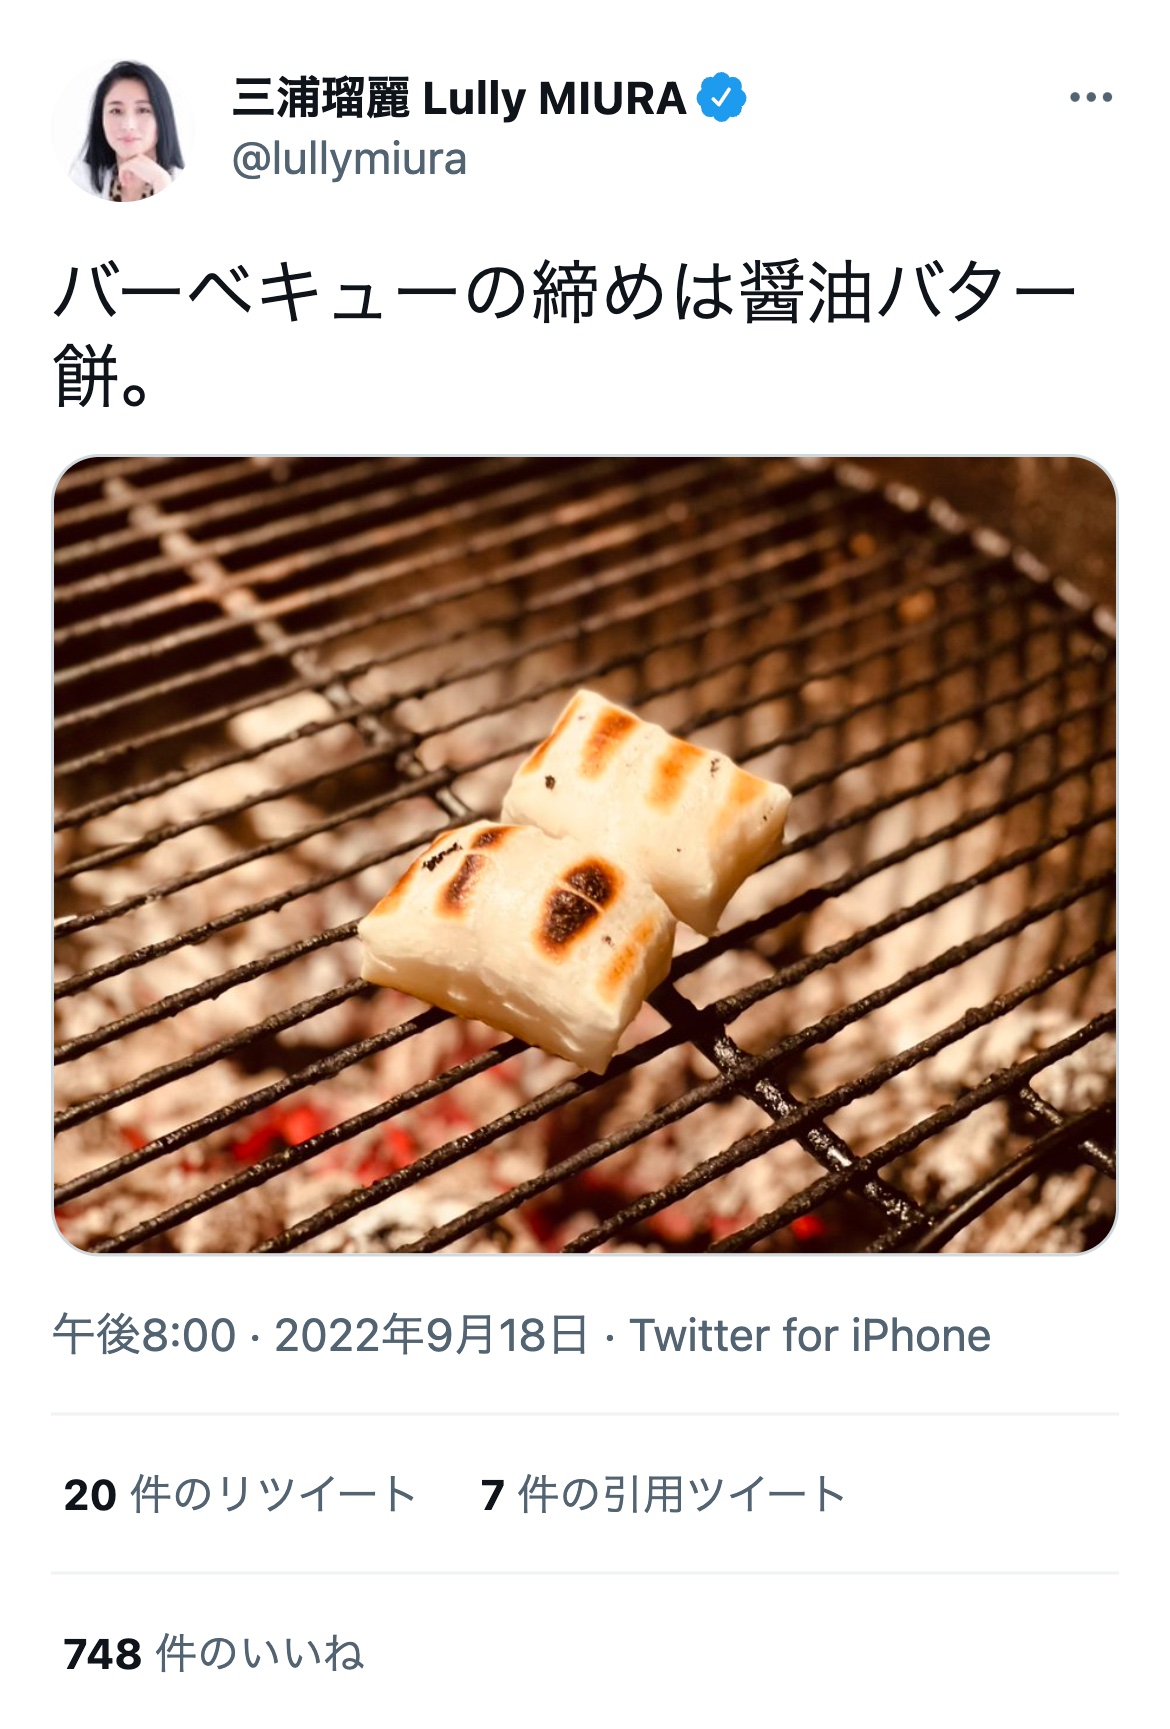Click the Lully MIURA English name text
The width and height of the screenshot is (1170, 1729).
click(554, 99)
